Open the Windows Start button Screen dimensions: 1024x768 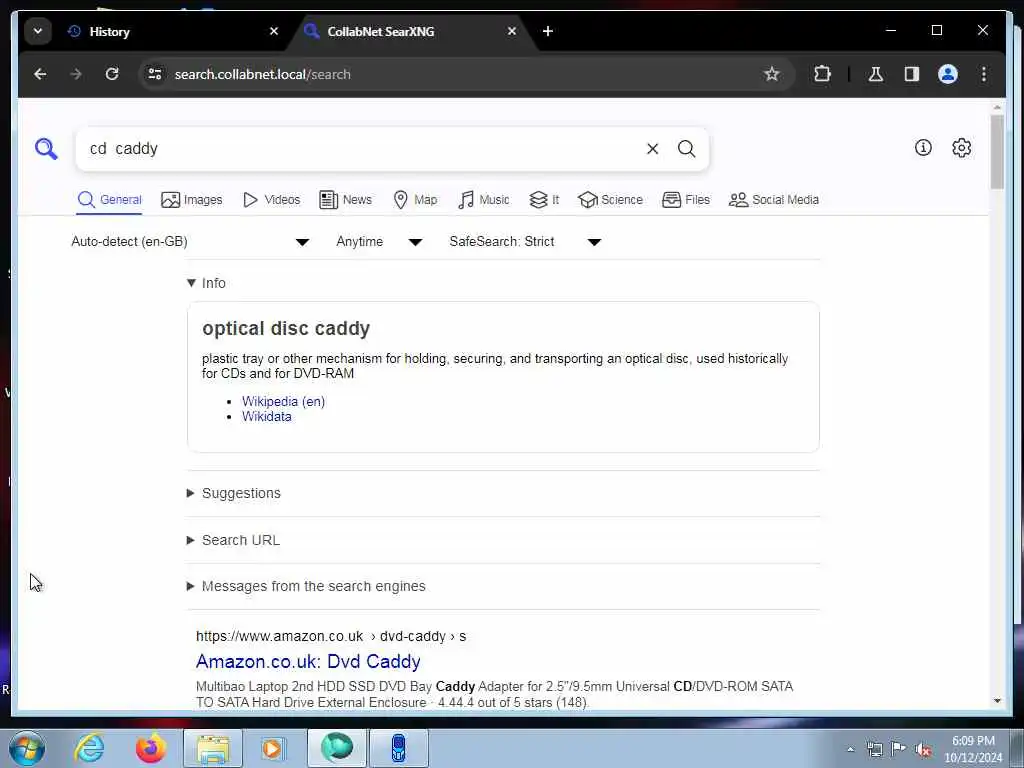[27, 748]
